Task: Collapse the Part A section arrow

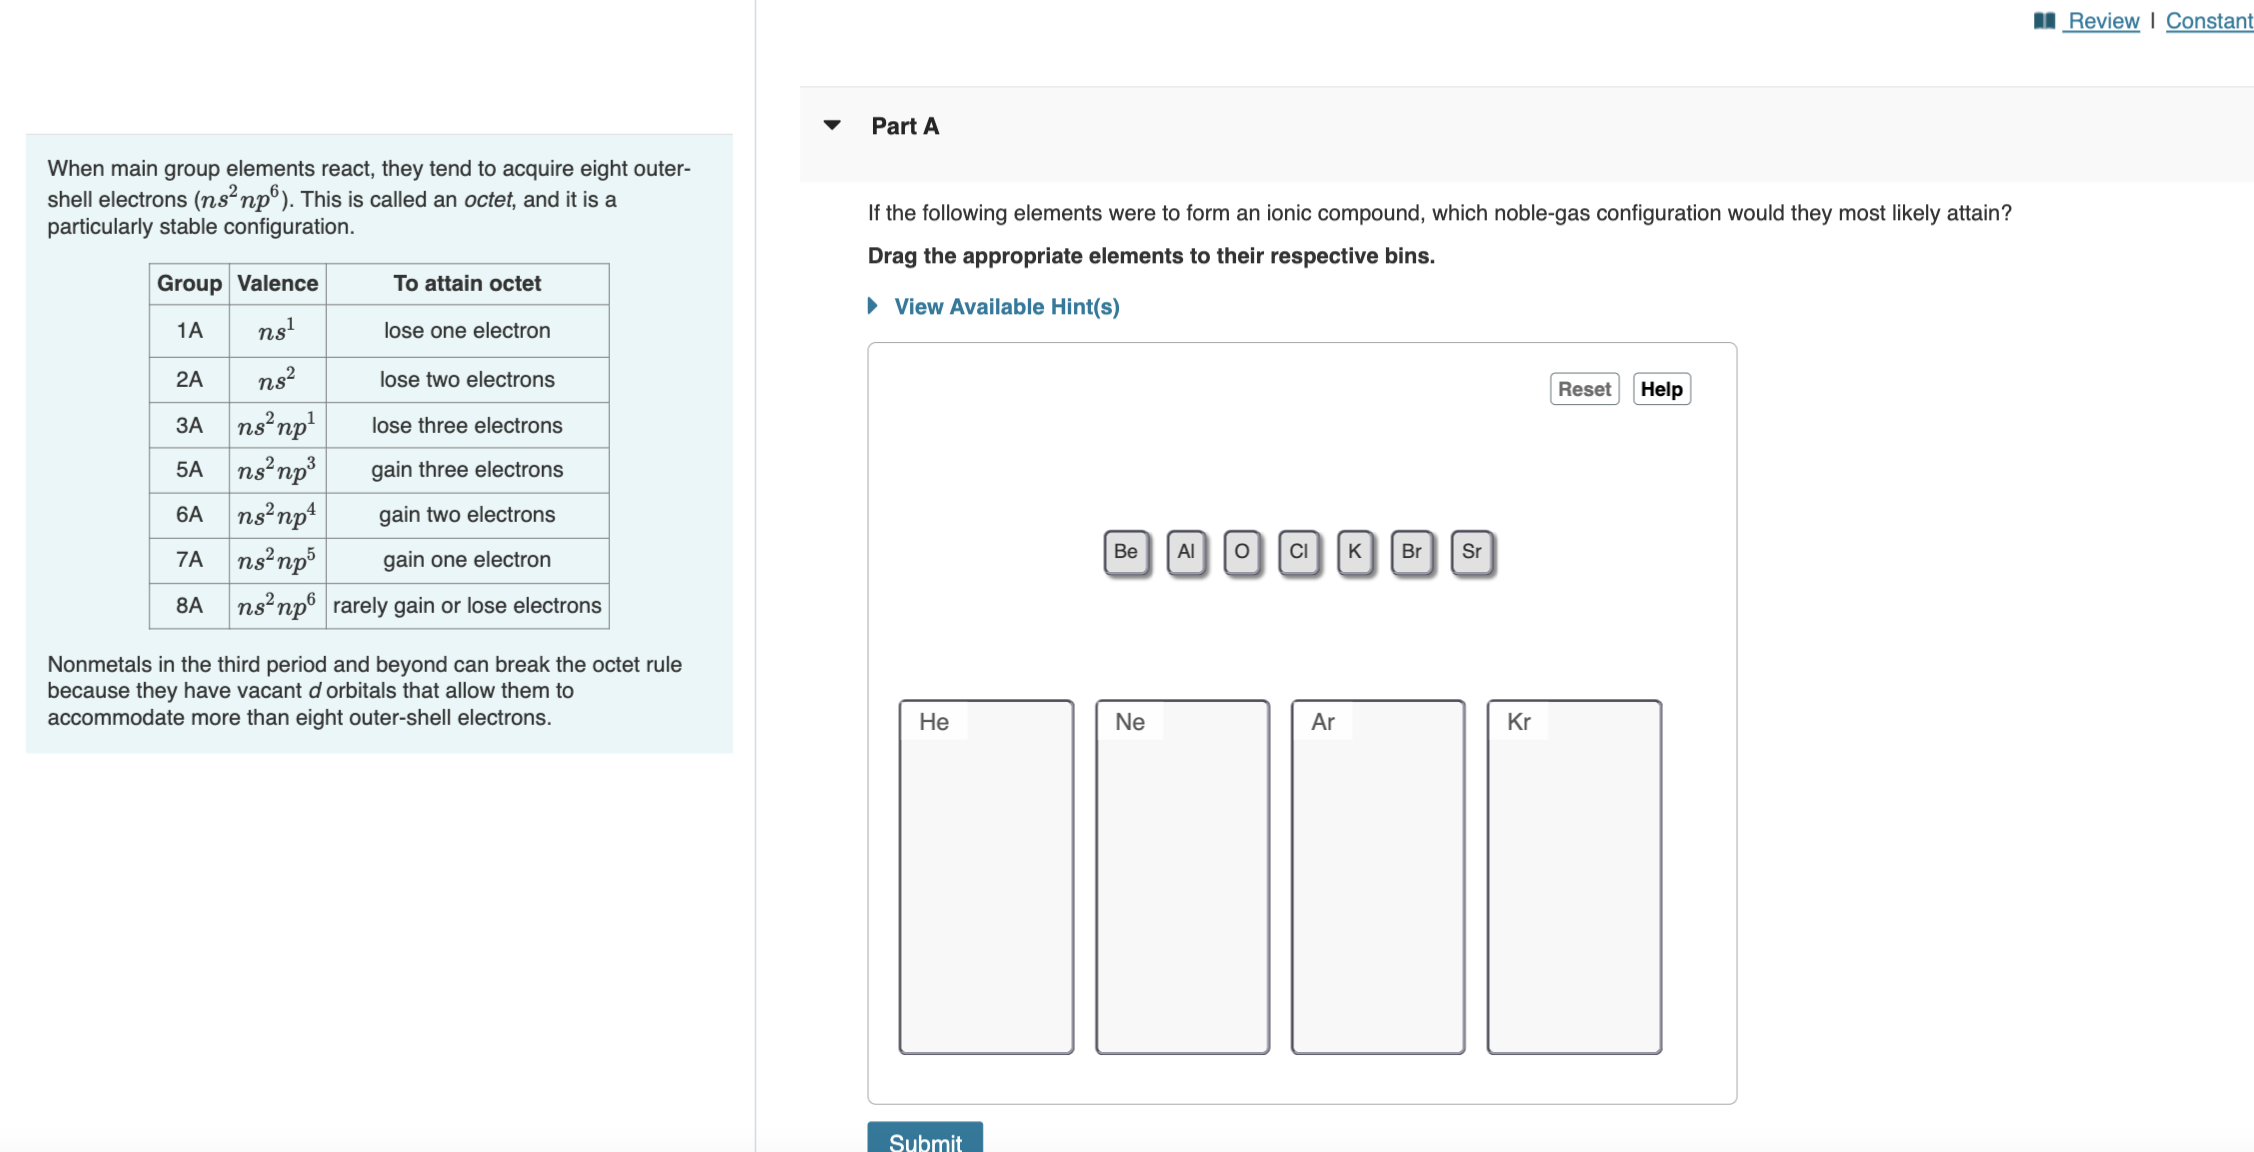Action: (x=832, y=125)
